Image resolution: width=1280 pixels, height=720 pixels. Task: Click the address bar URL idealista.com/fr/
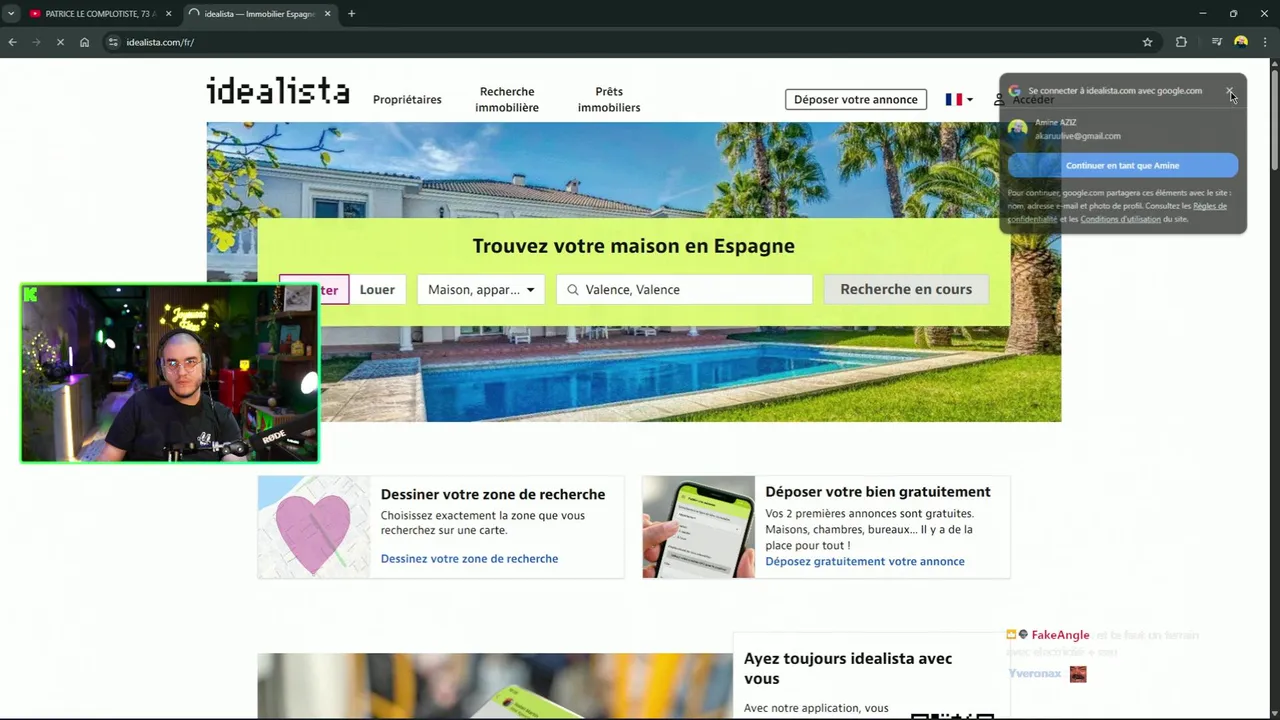pos(160,42)
